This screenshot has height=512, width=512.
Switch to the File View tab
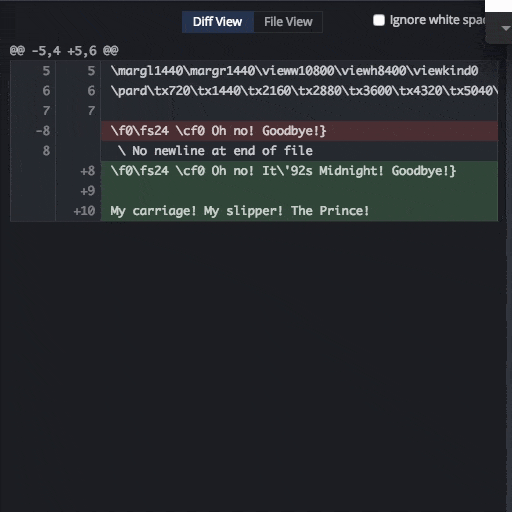(x=288, y=22)
